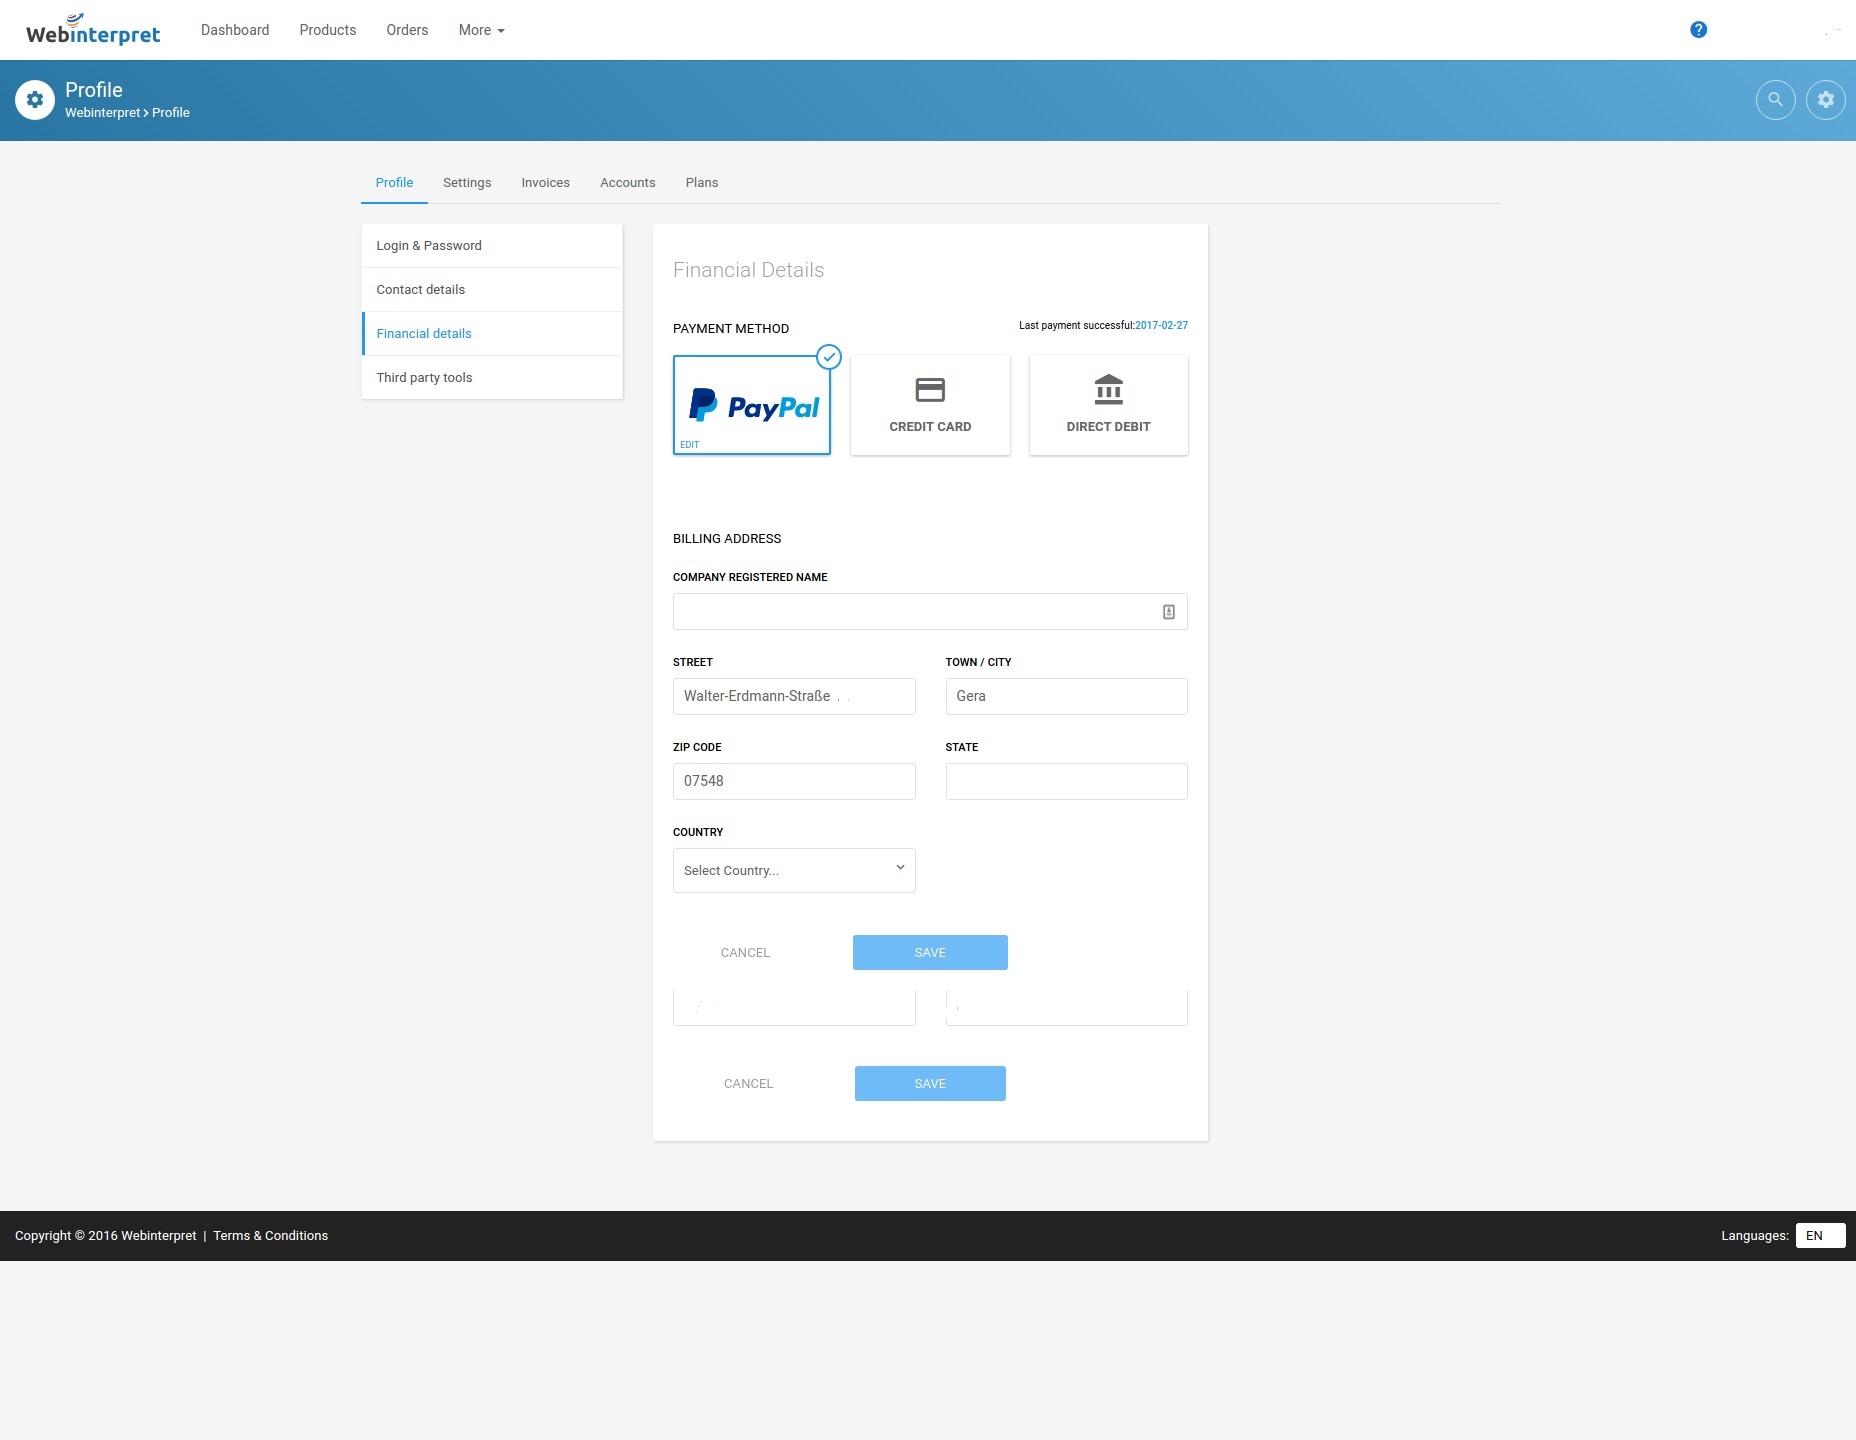Viewport: 1856px width, 1440px height.
Task: Click the Town / City field containing Gera
Action: [x=1066, y=697]
